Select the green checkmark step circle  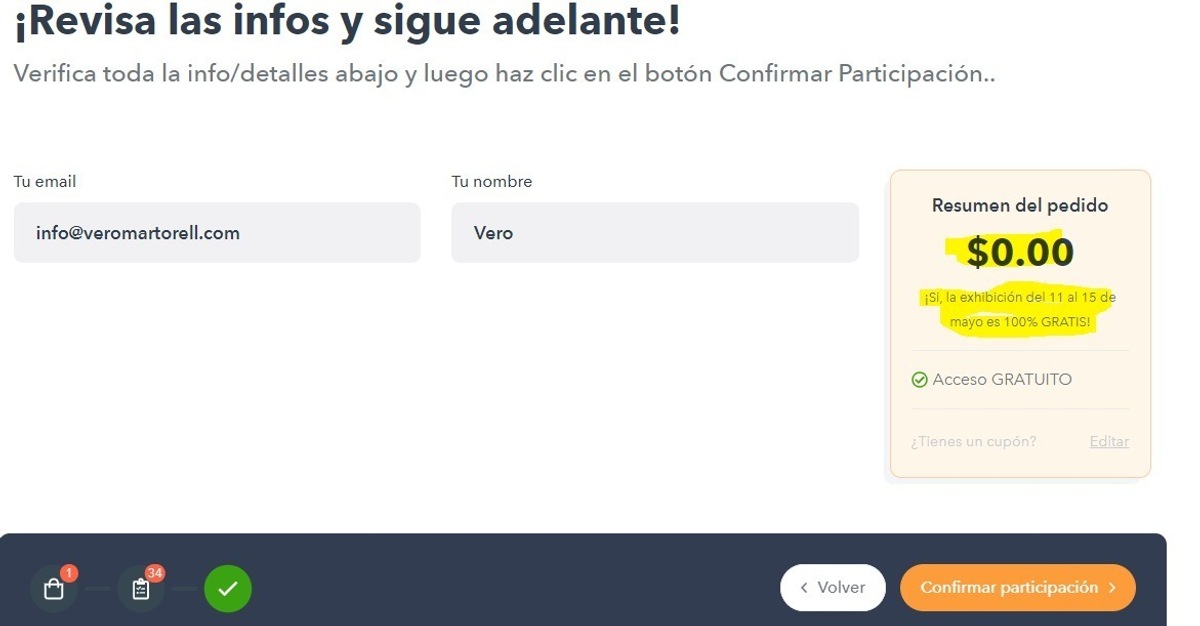228,589
